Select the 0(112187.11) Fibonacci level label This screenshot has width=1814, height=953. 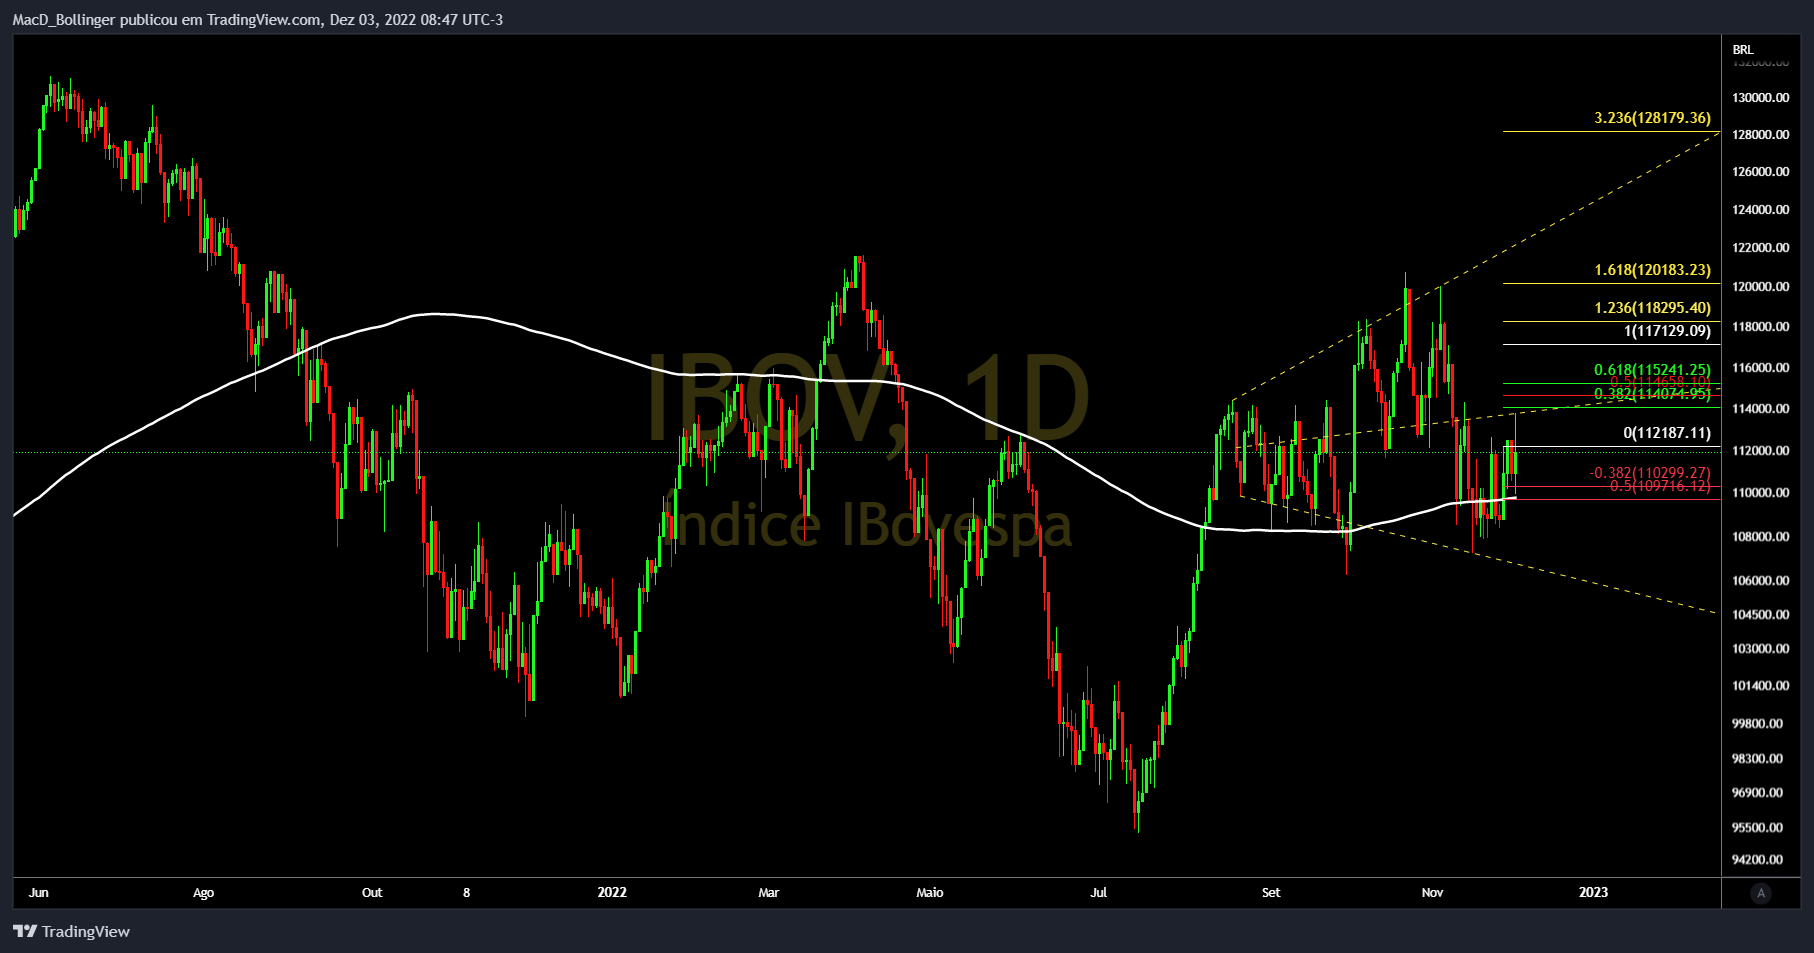point(1667,433)
